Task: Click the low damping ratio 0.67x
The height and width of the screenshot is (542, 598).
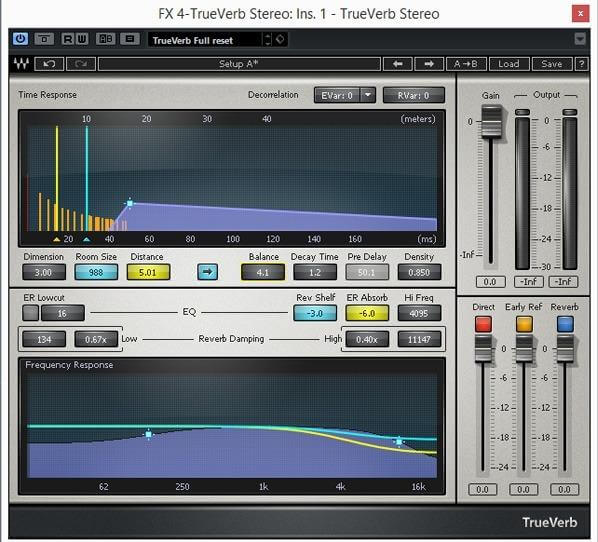Action: pos(96,339)
